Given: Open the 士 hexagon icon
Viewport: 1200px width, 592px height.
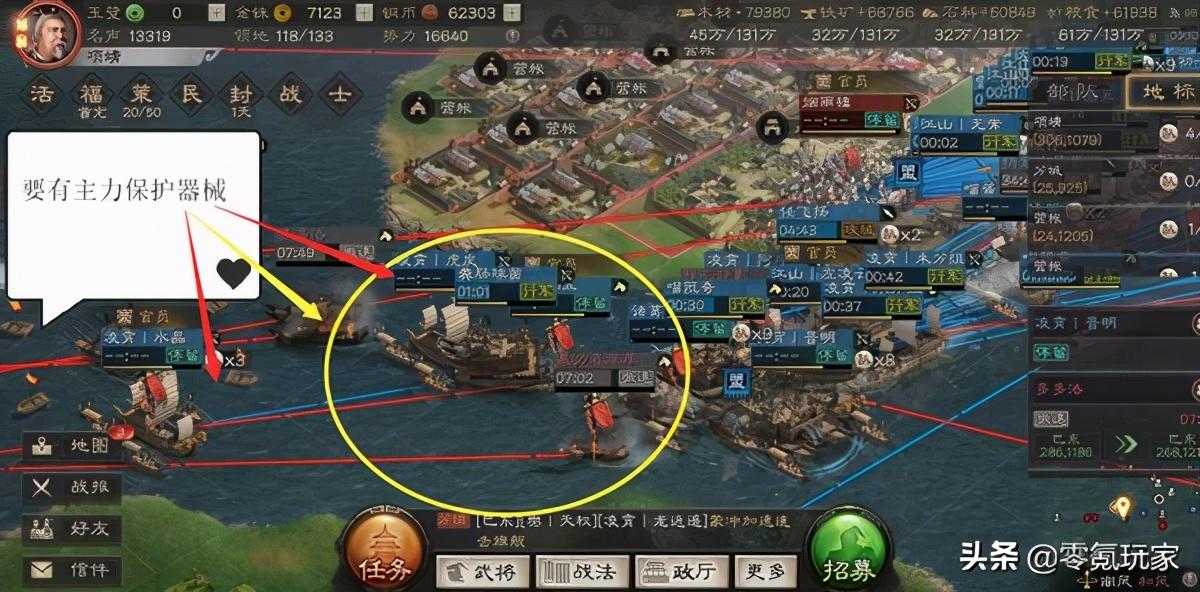Looking at the screenshot, I should [x=339, y=97].
